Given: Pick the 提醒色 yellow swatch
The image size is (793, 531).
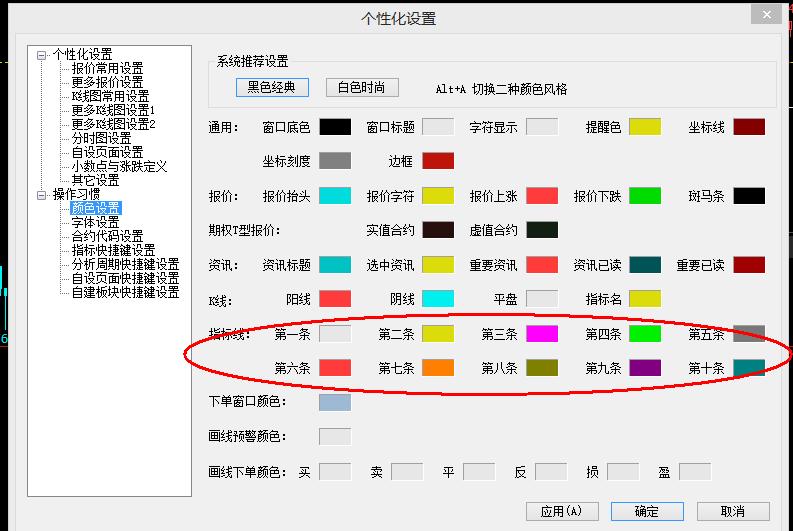Looking at the screenshot, I should point(645,127).
